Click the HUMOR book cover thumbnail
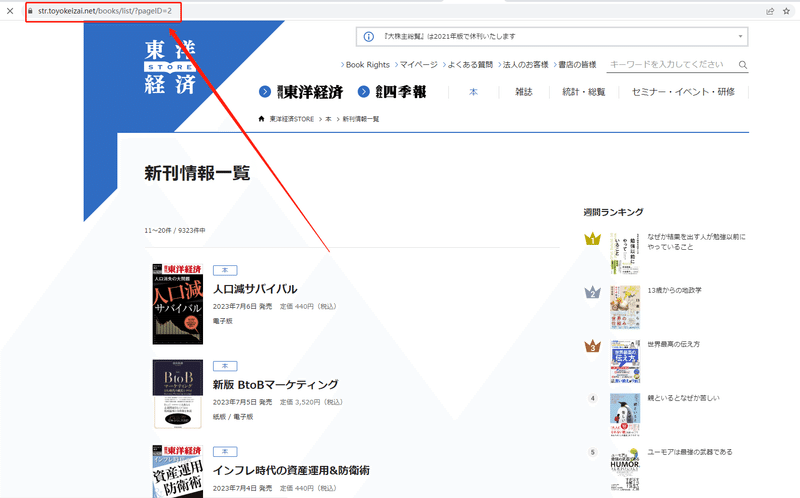This screenshot has height=498, width=800. tap(625, 469)
